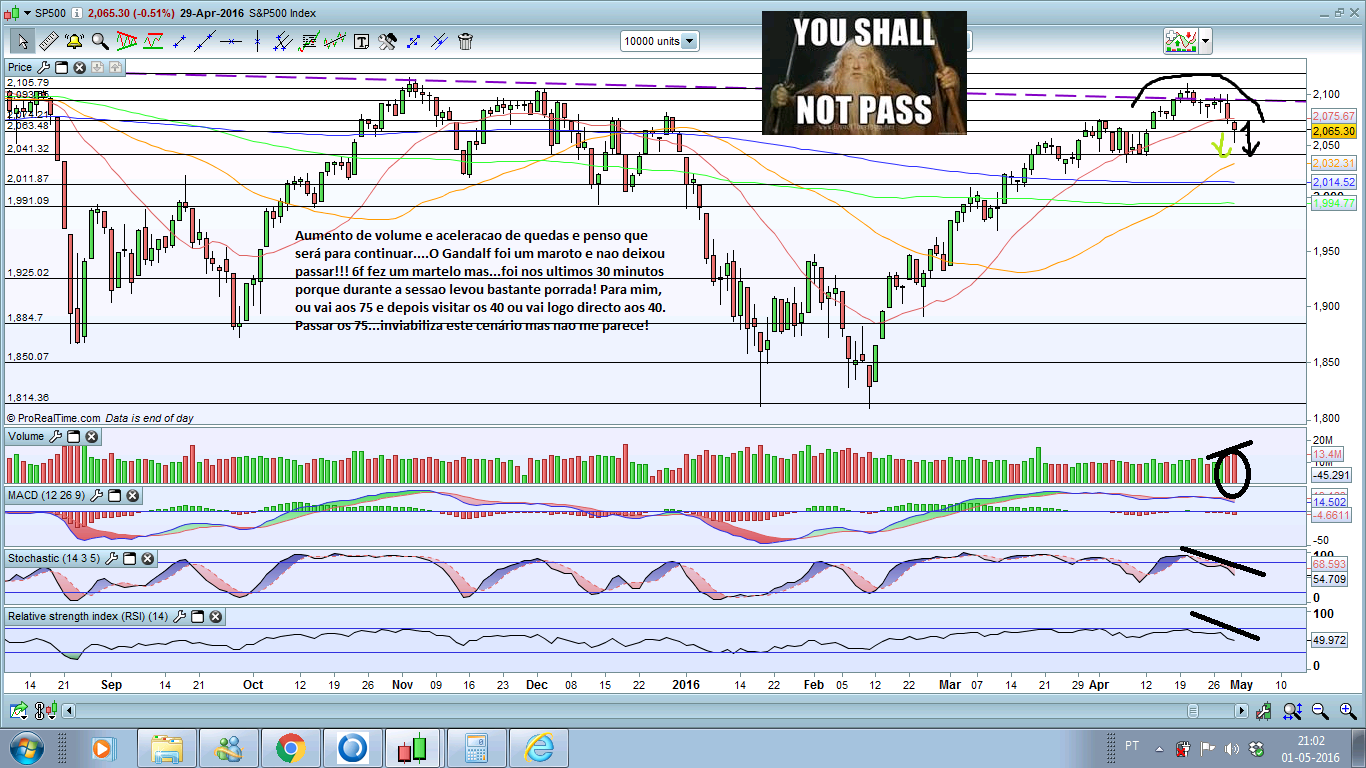Select the magnifying glass zoom tool
Screen dimensions: 1366x768
[100, 41]
